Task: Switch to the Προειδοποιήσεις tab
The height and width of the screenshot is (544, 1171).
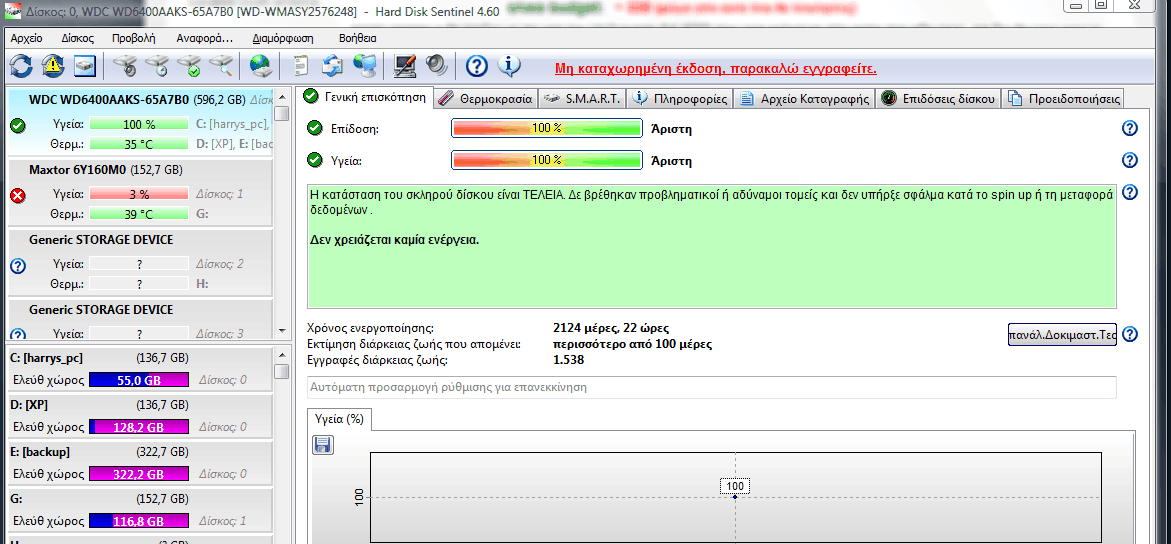Action: (x=1062, y=98)
